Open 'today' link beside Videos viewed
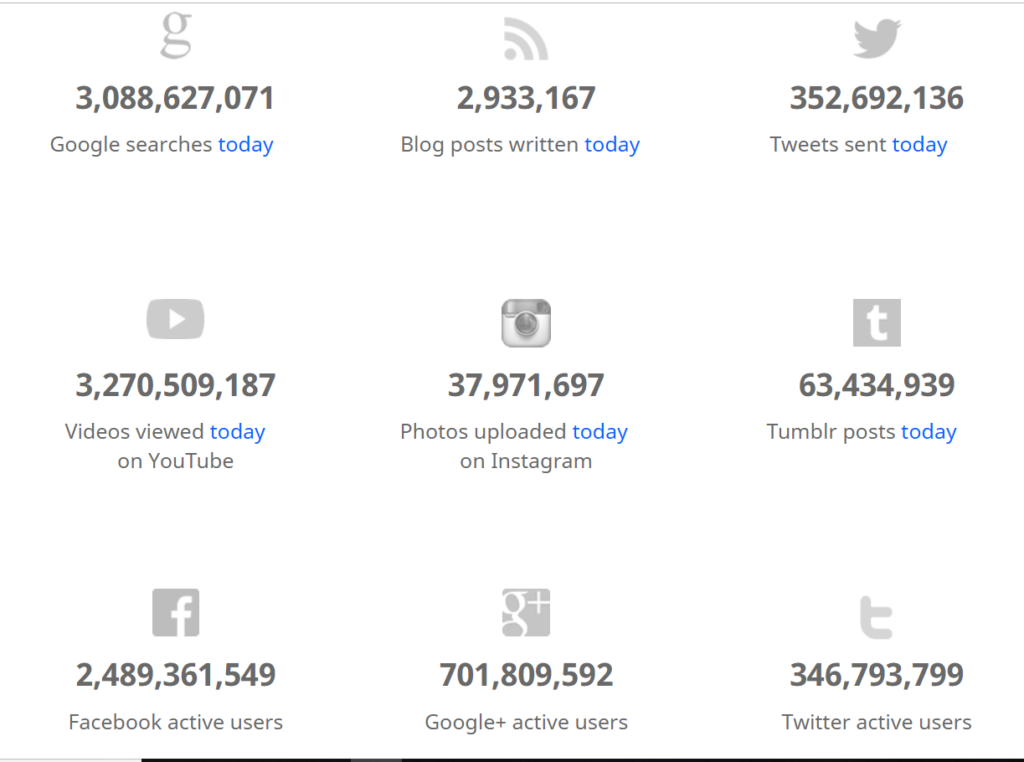1024x762 pixels. (238, 432)
